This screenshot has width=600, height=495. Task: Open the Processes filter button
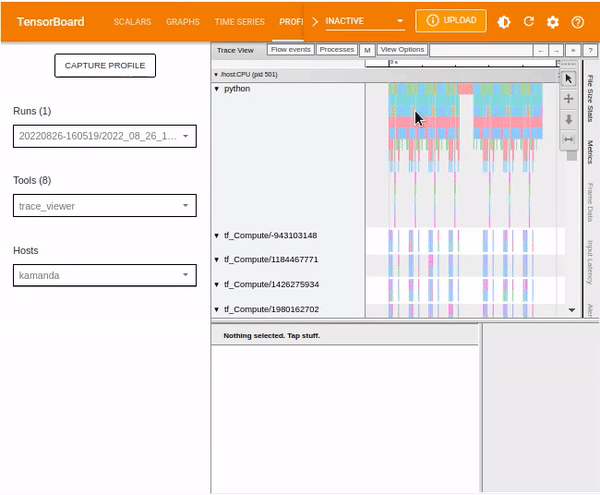tap(337, 50)
